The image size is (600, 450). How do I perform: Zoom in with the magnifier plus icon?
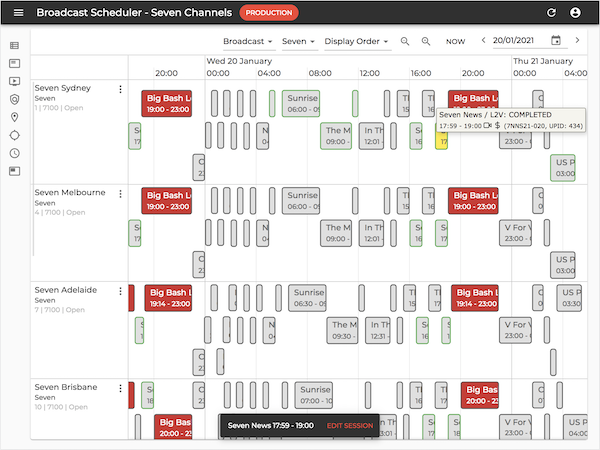tap(426, 41)
